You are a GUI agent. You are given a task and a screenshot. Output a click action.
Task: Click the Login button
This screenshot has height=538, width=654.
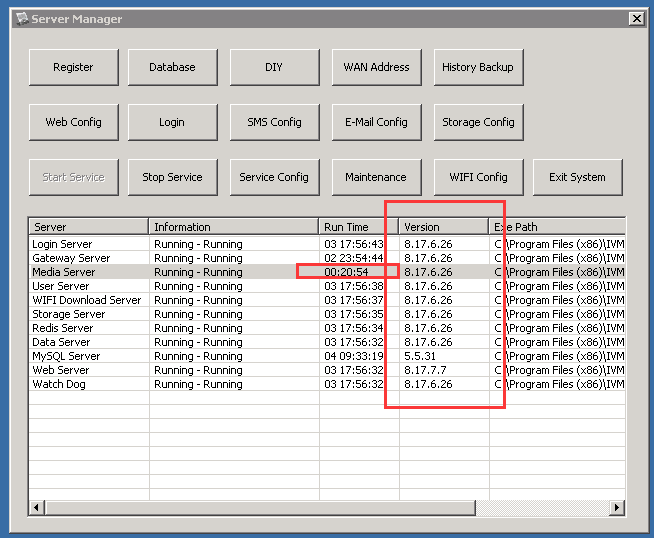point(173,122)
